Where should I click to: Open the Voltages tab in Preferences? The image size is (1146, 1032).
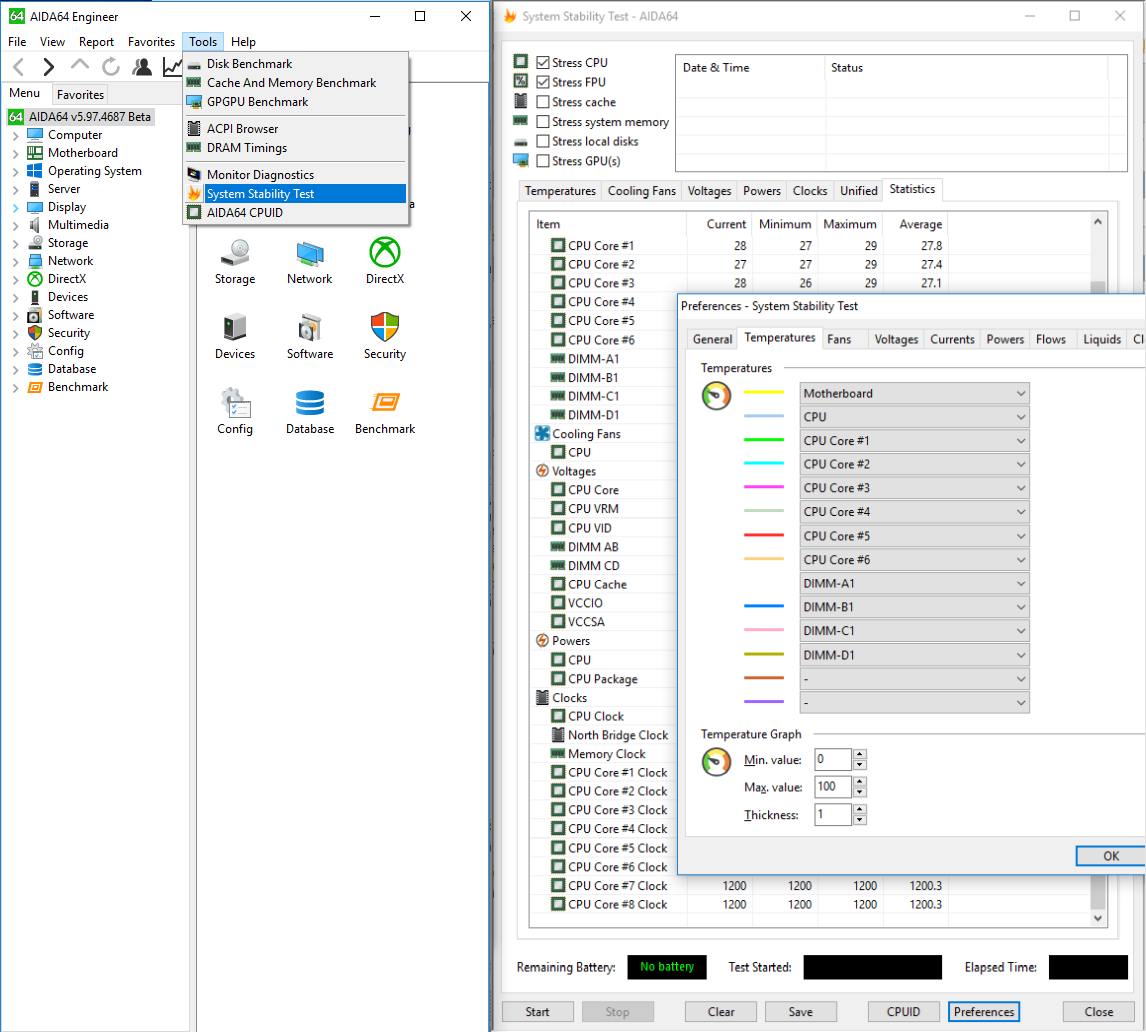[x=896, y=339]
